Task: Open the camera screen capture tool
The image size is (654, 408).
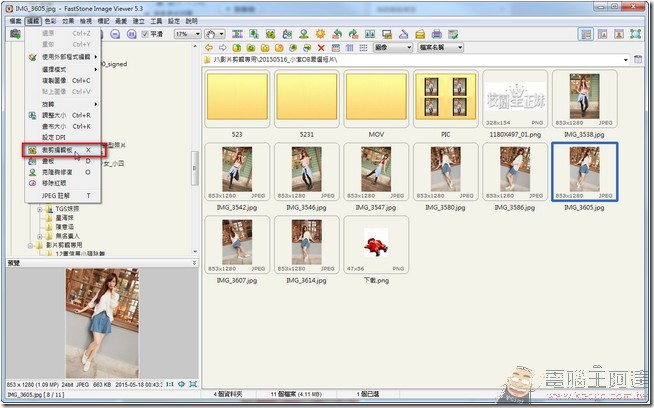Action: click(x=15, y=34)
